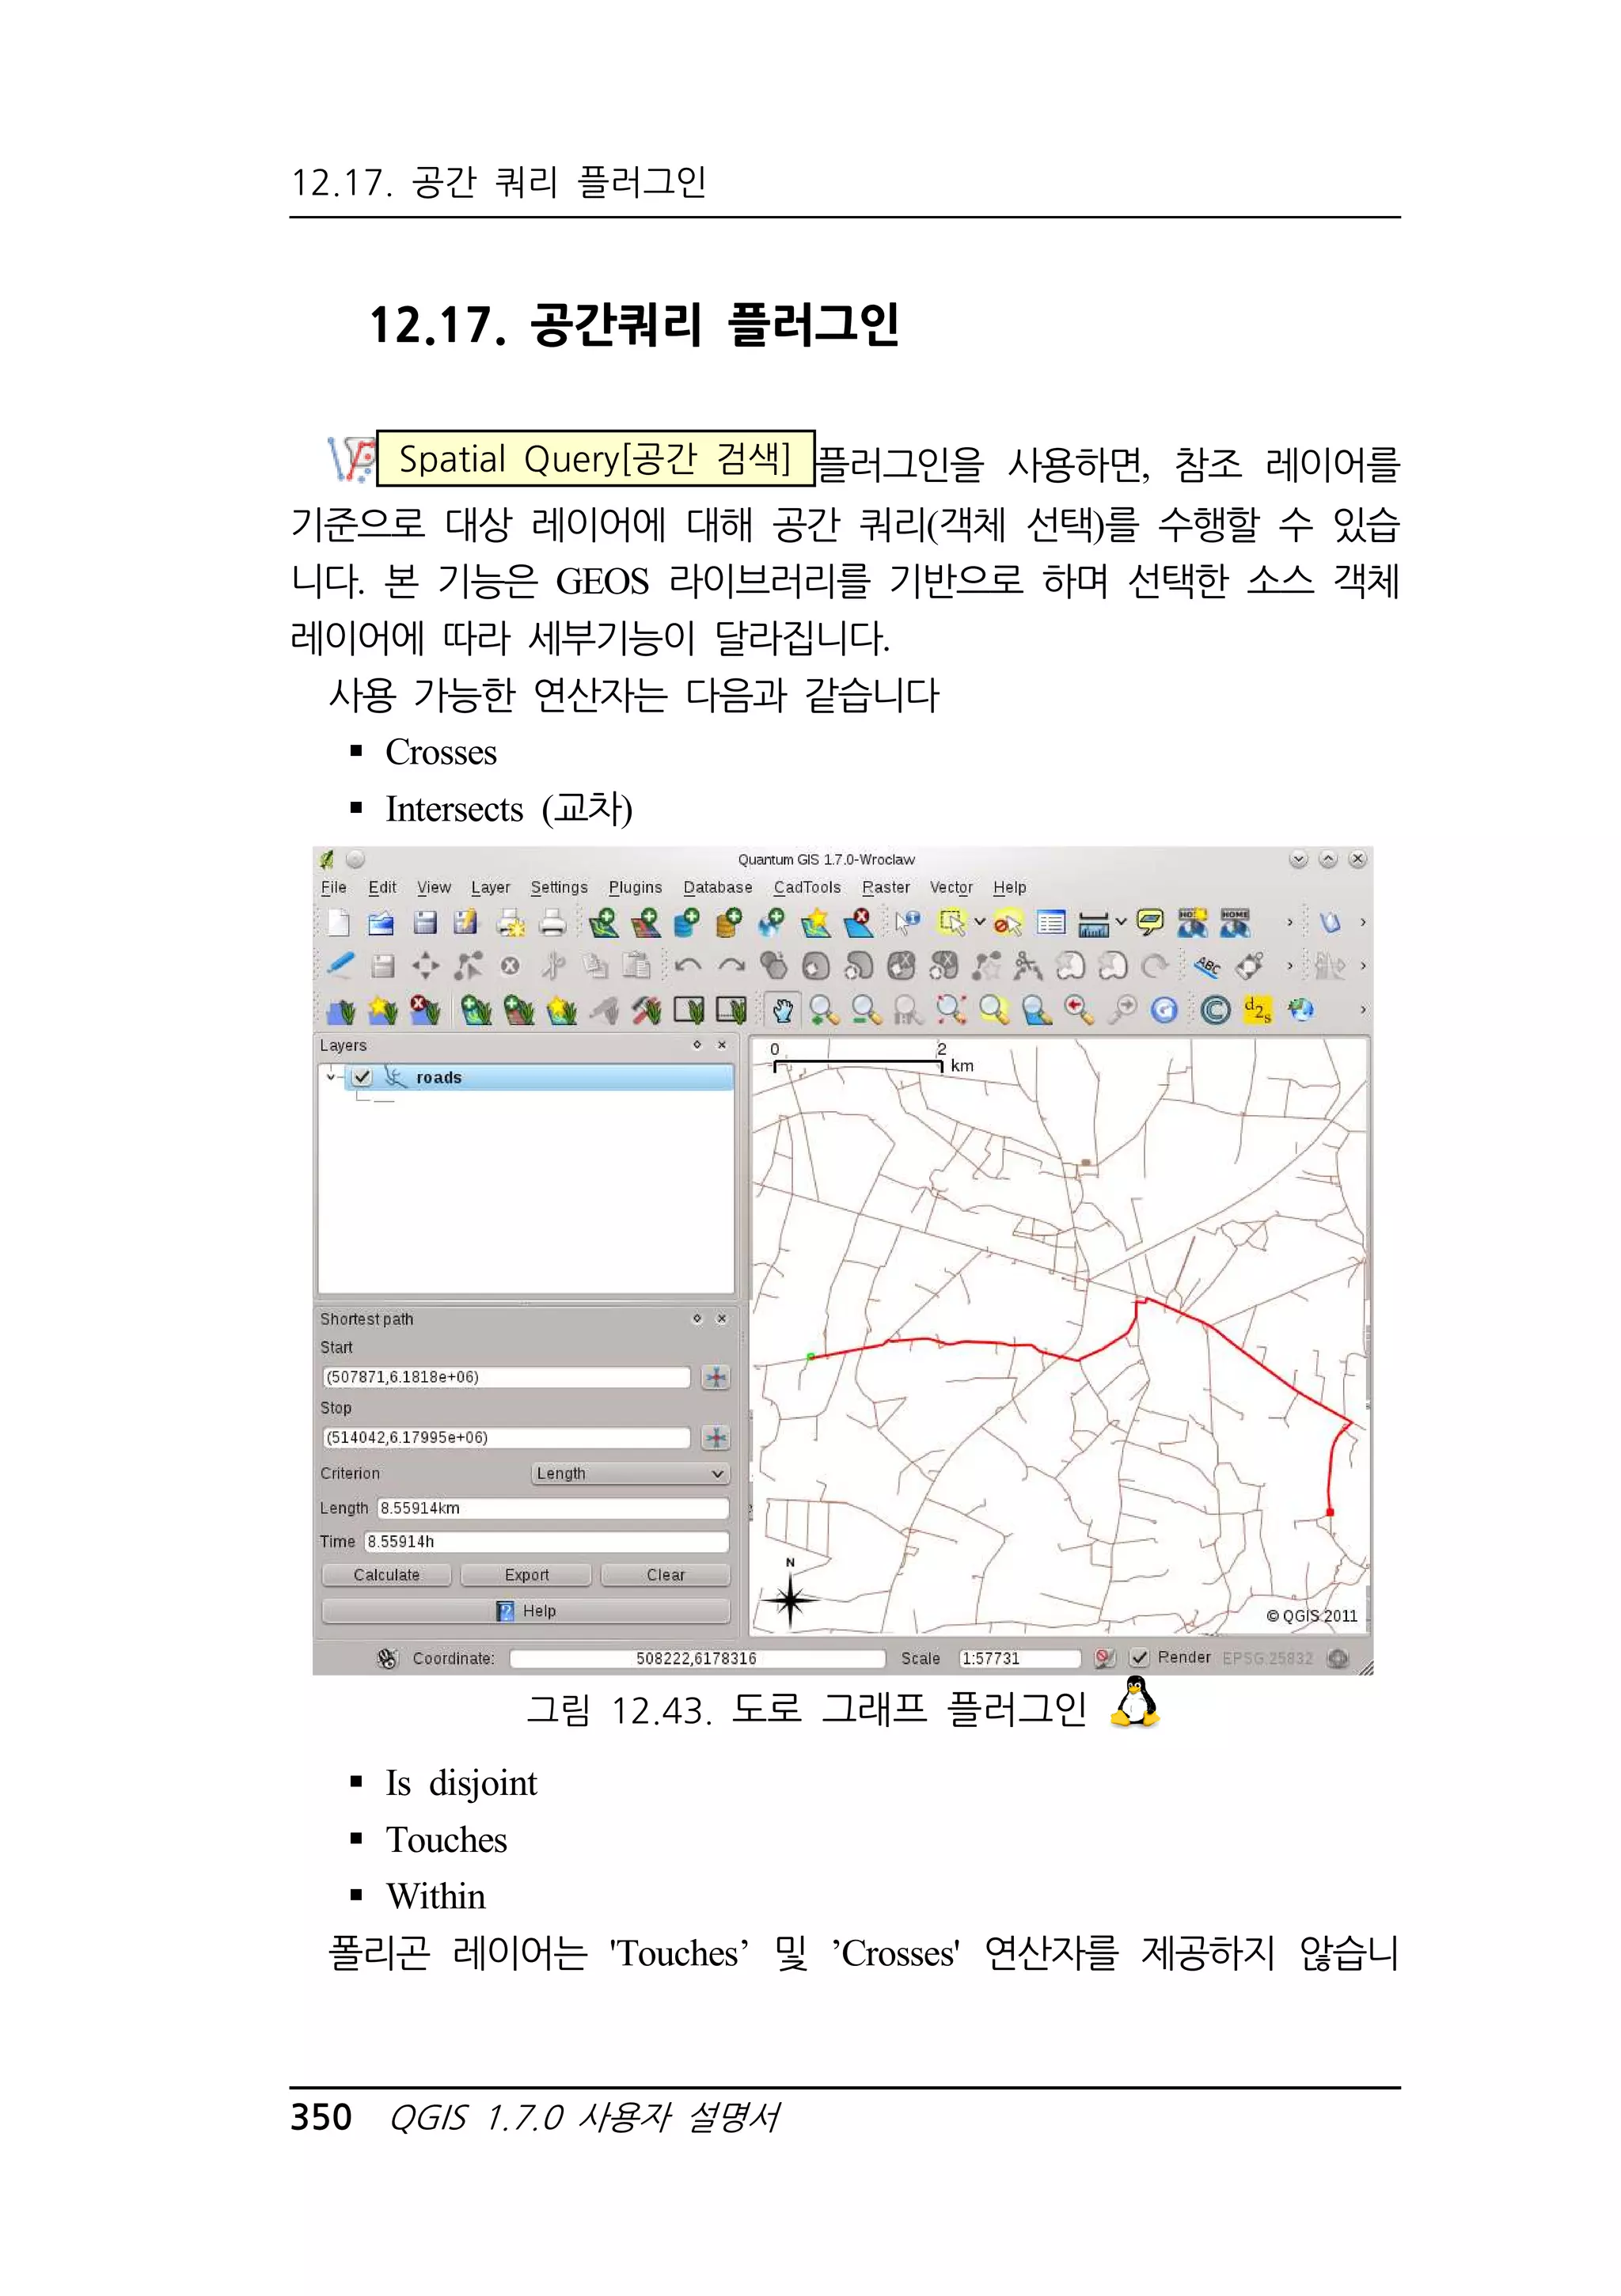Click the Add Vector Layer icon
The width and height of the screenshot is (1621, 2296).
tap(603, 922)
